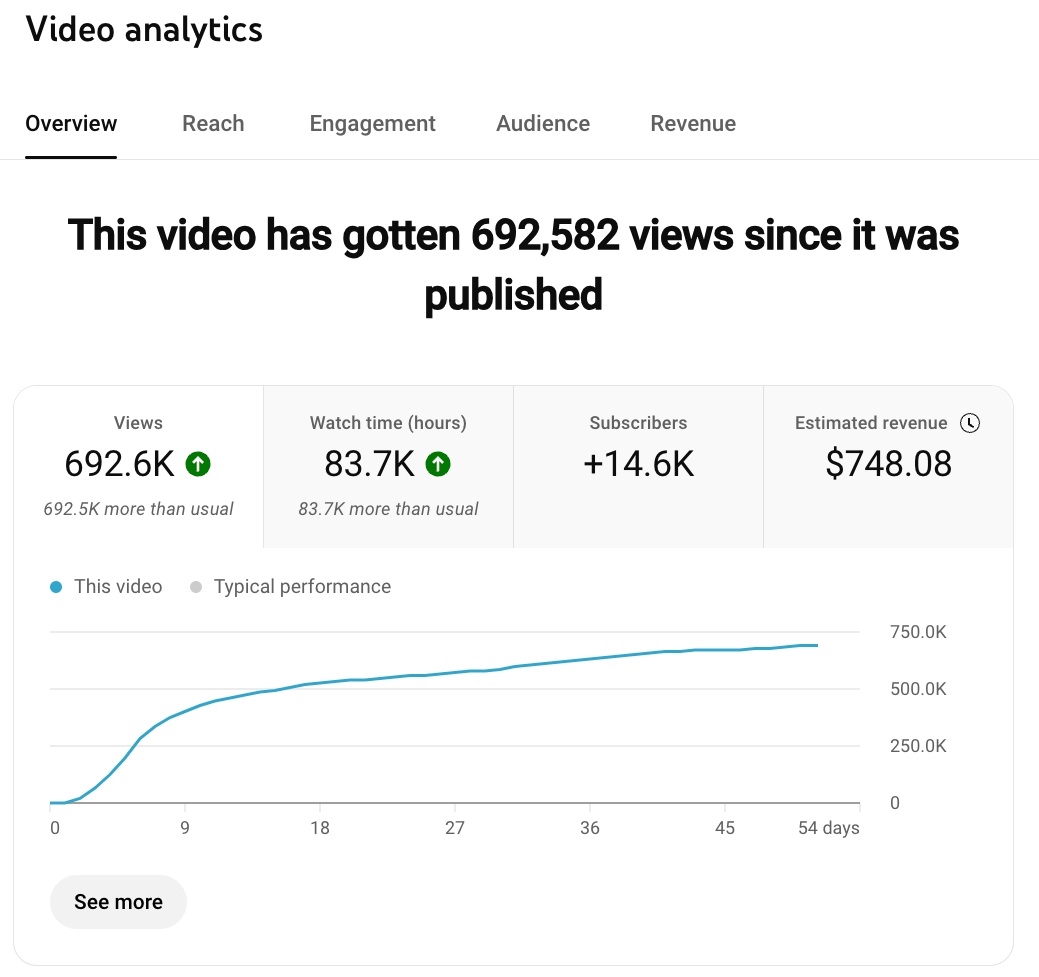Click green up arrow next to 83.7K
This screenshot has width=1039, height=977.
(x=438, y=464)
